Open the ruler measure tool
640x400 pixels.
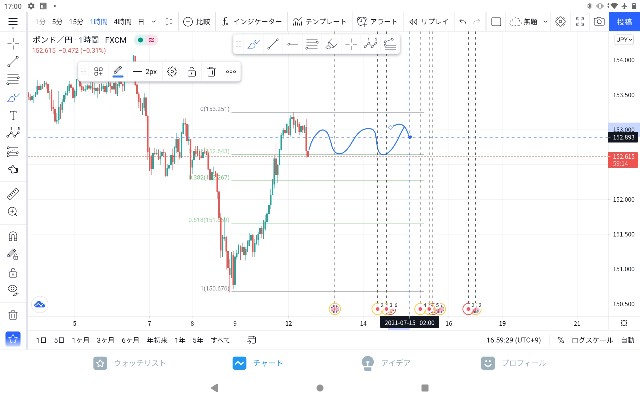(13, 194)
